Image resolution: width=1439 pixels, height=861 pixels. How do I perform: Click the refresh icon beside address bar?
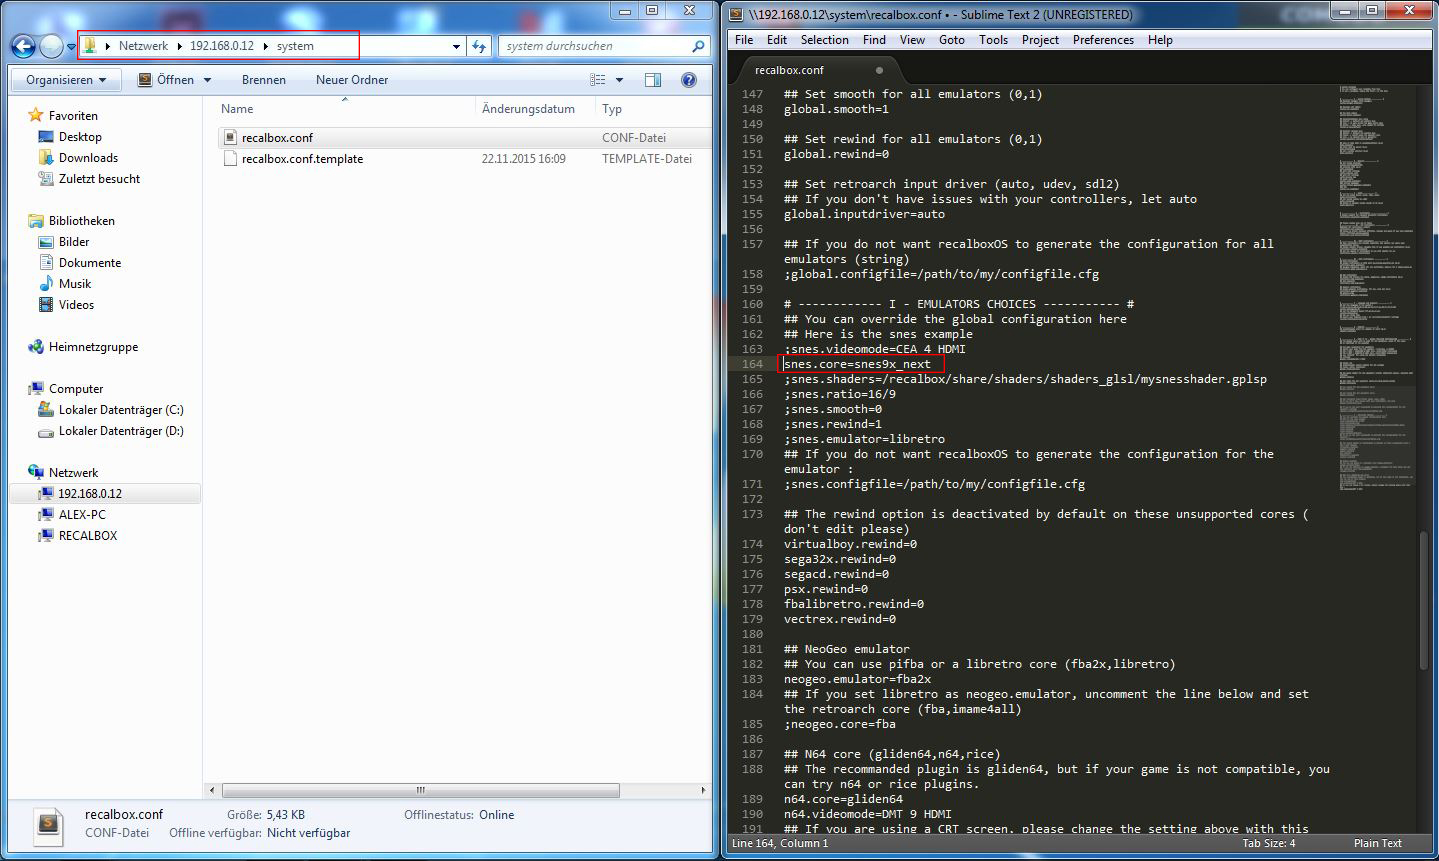(x=479, y=46)
